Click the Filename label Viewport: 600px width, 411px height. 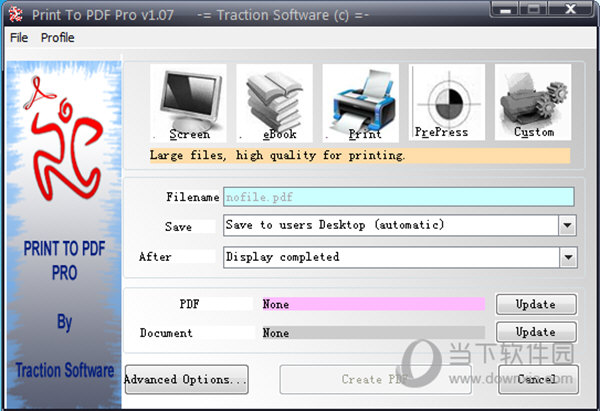(192, 197)
